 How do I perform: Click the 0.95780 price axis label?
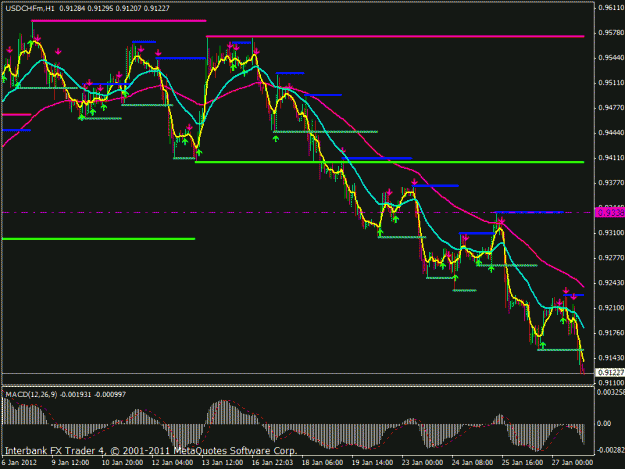coord(611,33)
